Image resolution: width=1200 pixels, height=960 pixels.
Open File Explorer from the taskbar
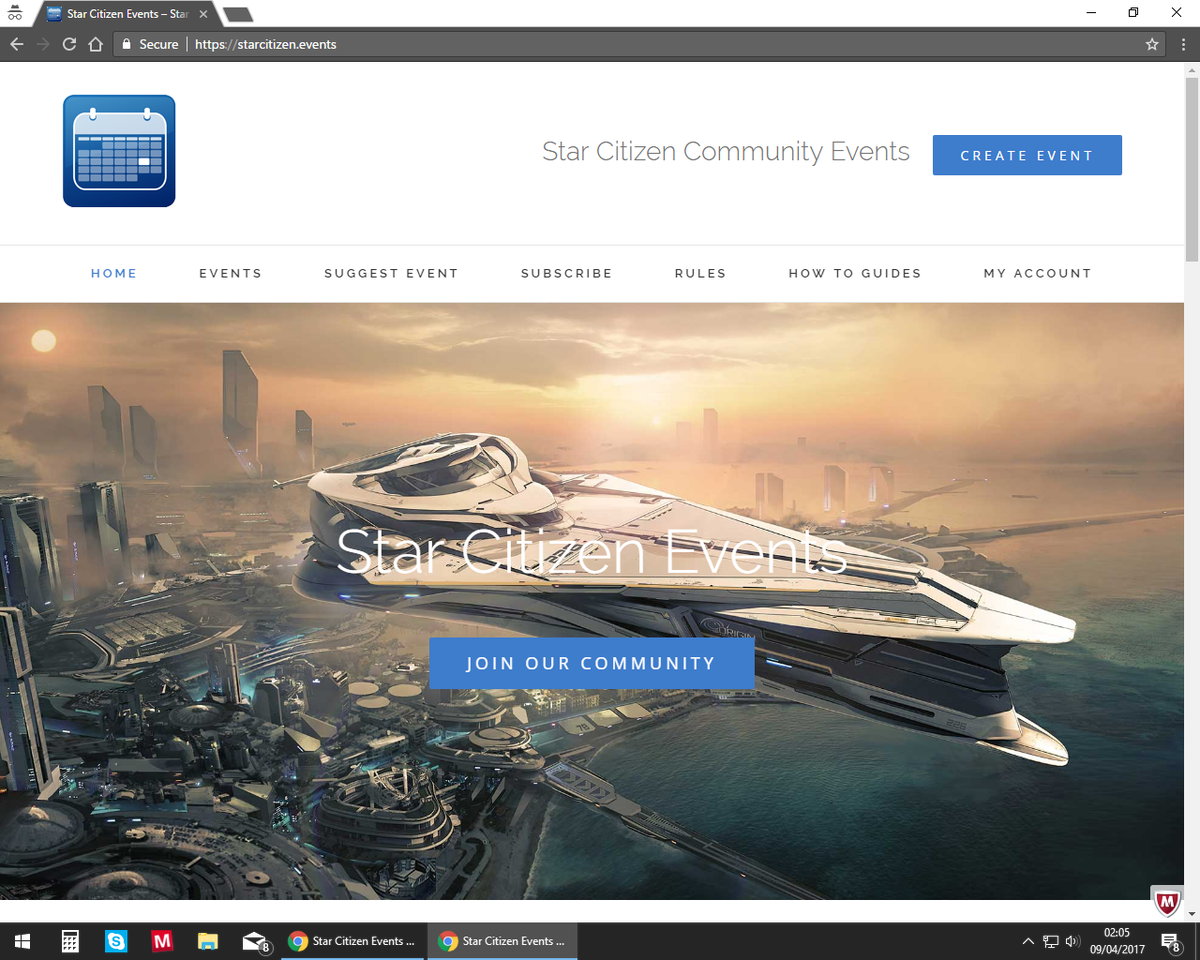click(208, 941)
